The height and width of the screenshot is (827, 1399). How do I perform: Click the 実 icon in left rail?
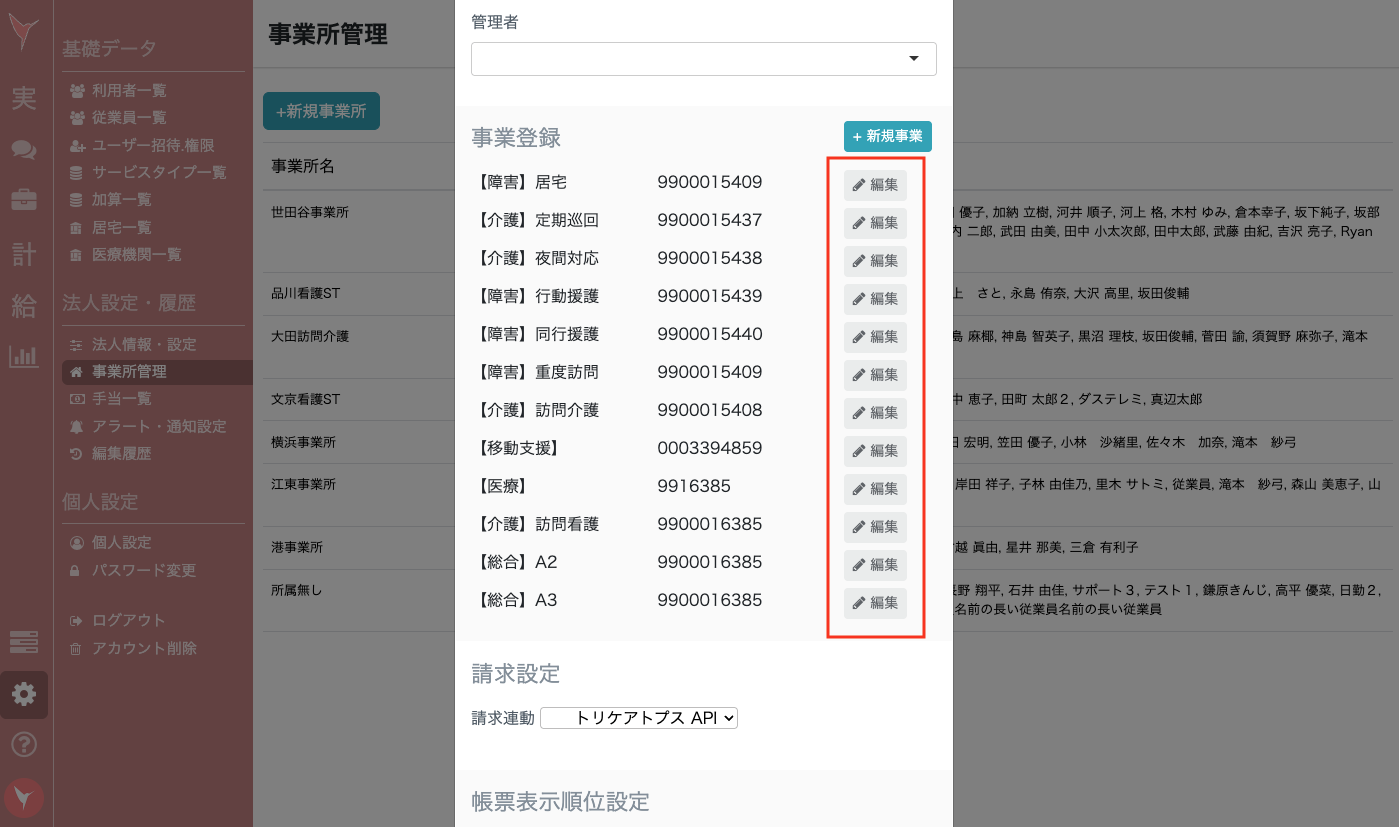(x=24, y=99)
